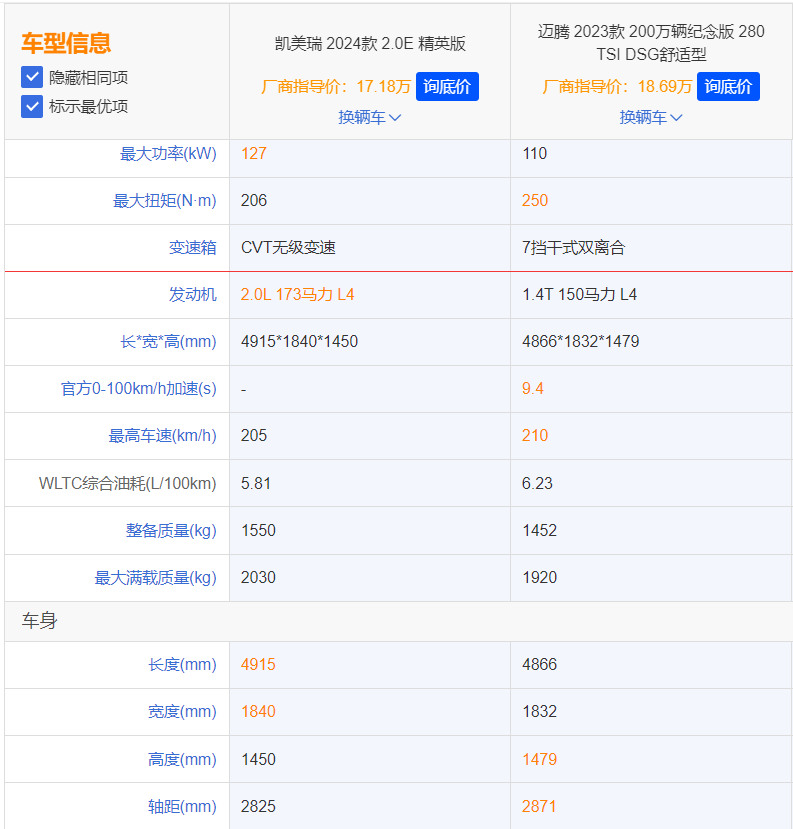Click the 官方0-100km/h加速(s) label

coord(138,389)
